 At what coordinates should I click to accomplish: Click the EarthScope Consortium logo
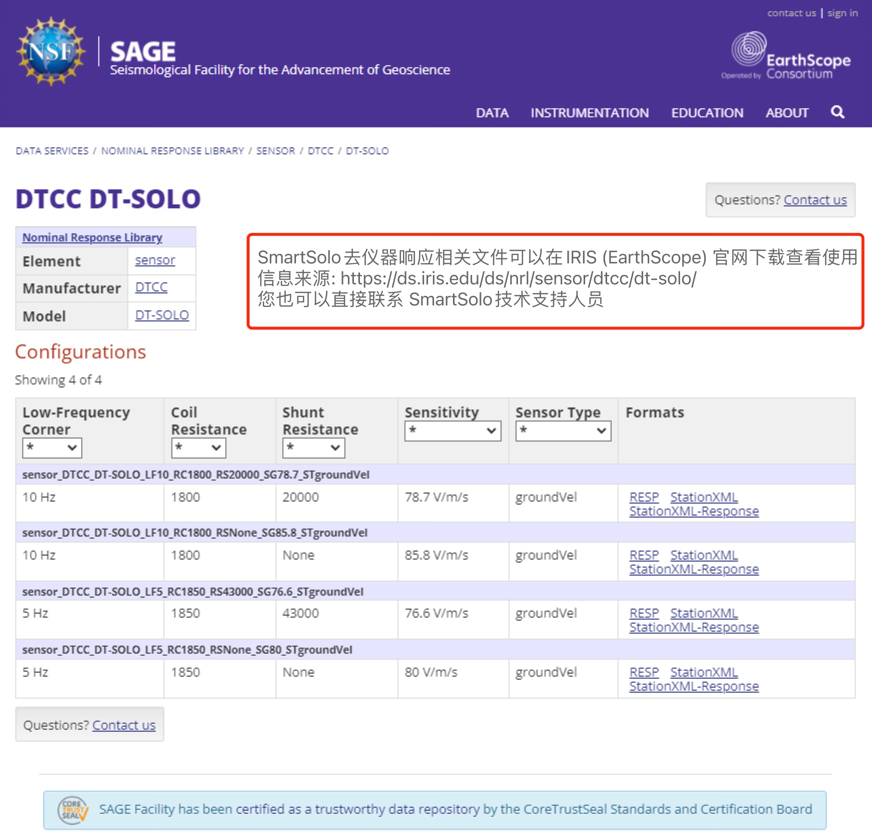[x=786, y=56]
